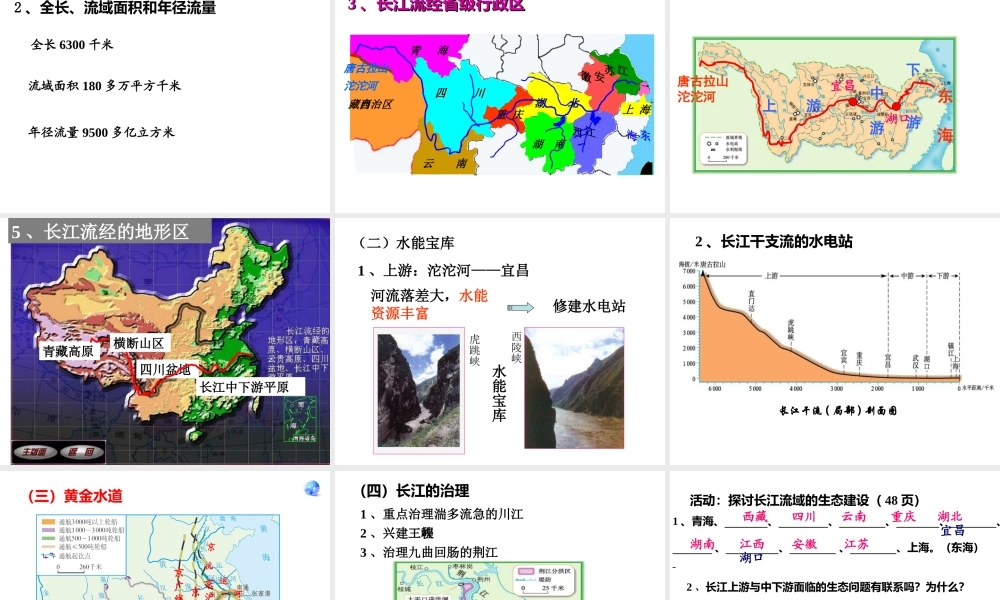Click the 青藏高原 label on the terrain map
The image size is (1000, 600).
point(68,351)
